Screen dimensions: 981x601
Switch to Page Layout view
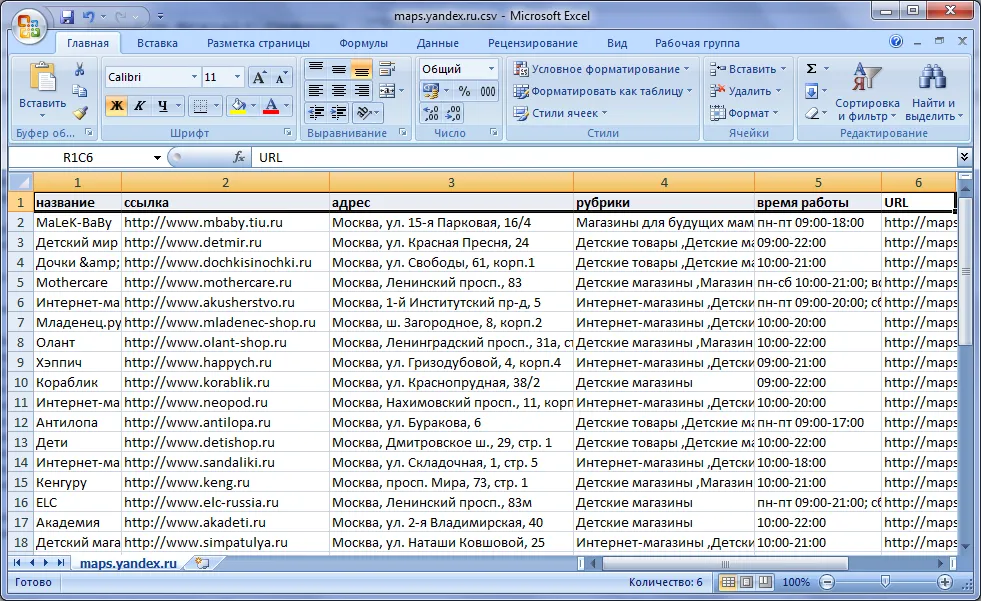point(746,582)
